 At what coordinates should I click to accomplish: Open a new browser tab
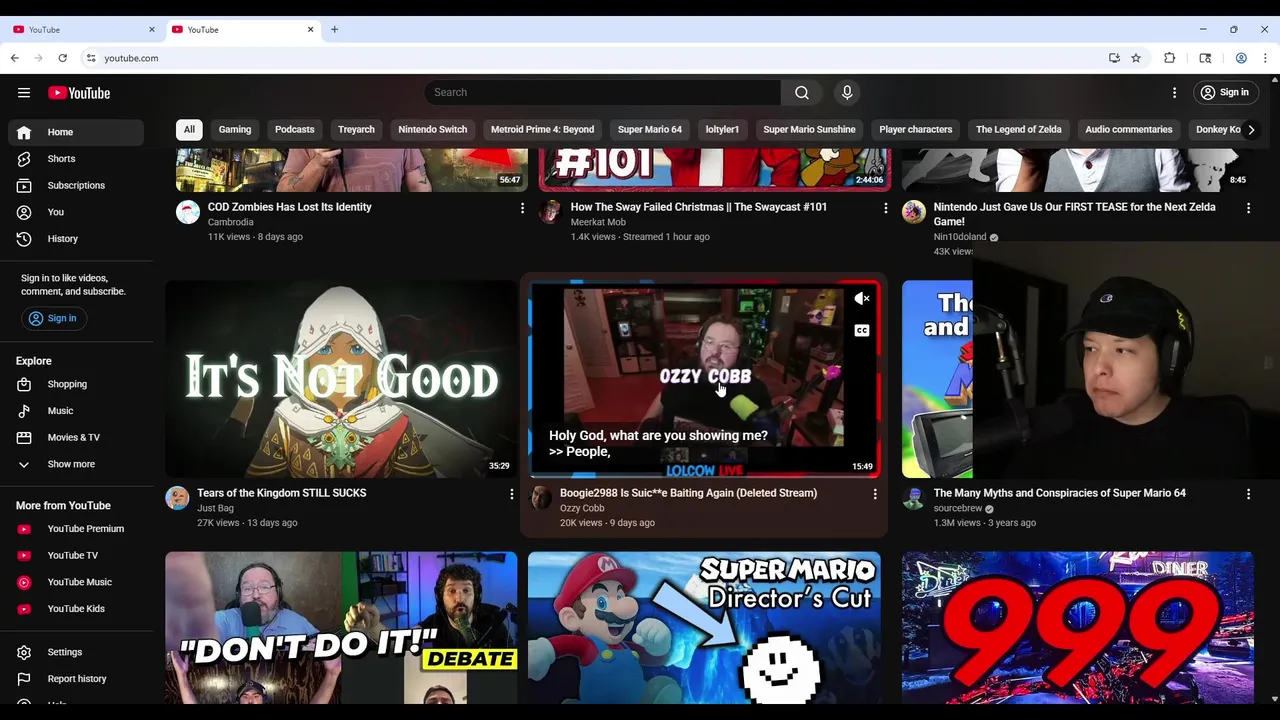pyautogui.click(x=334, y=30)
